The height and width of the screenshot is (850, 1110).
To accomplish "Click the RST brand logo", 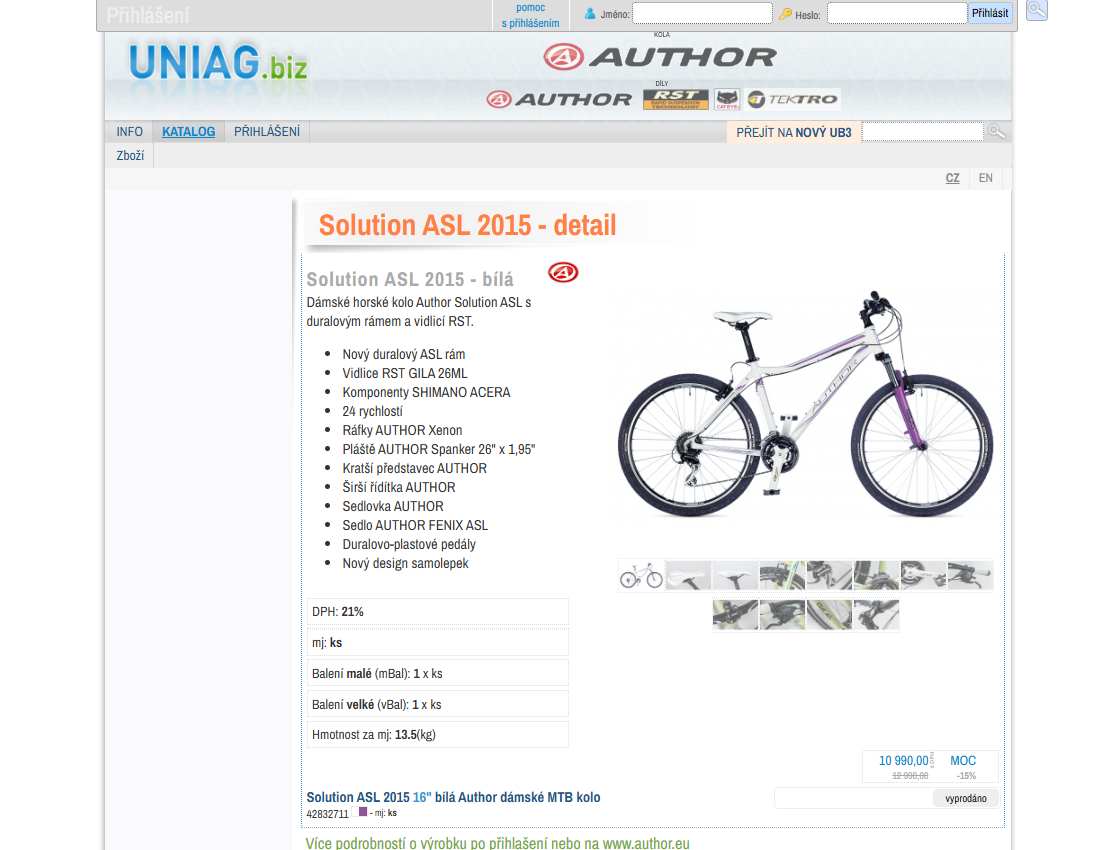I will (675, 99).
